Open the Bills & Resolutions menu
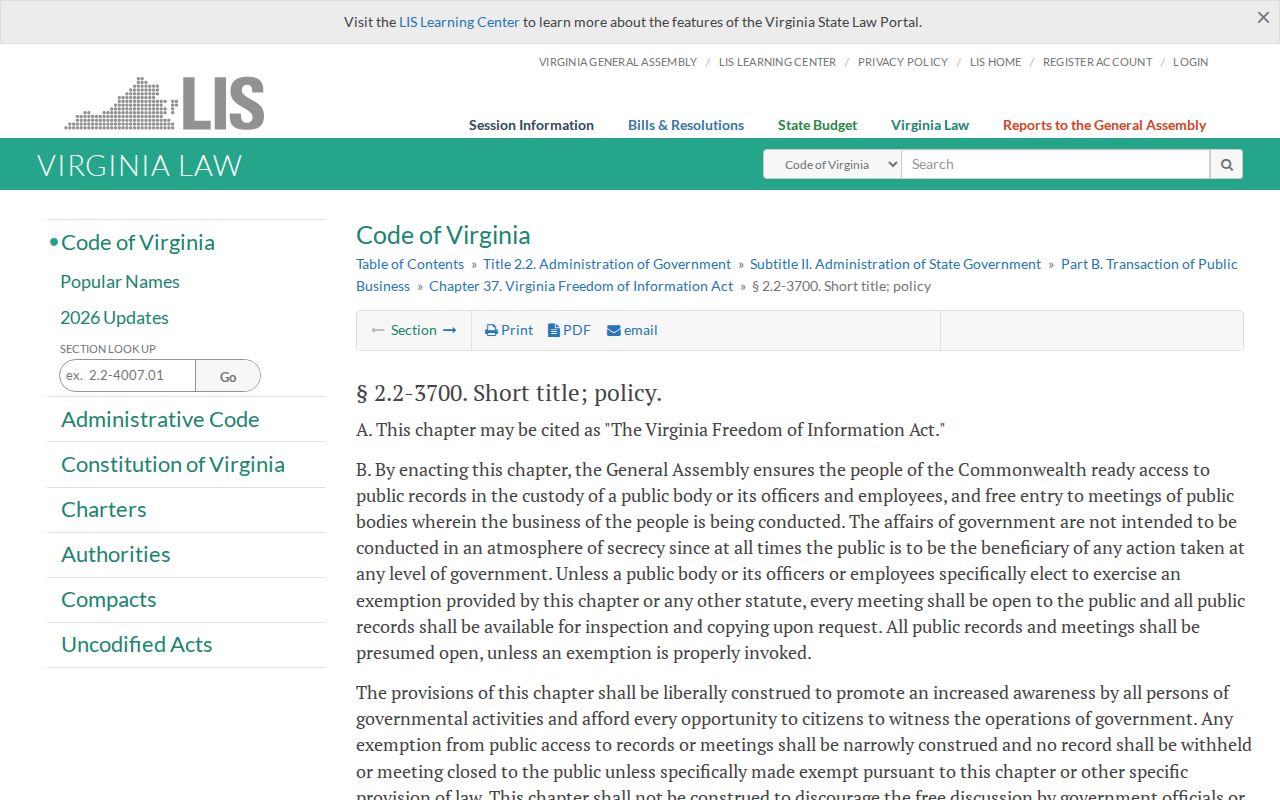 point(686,125)
